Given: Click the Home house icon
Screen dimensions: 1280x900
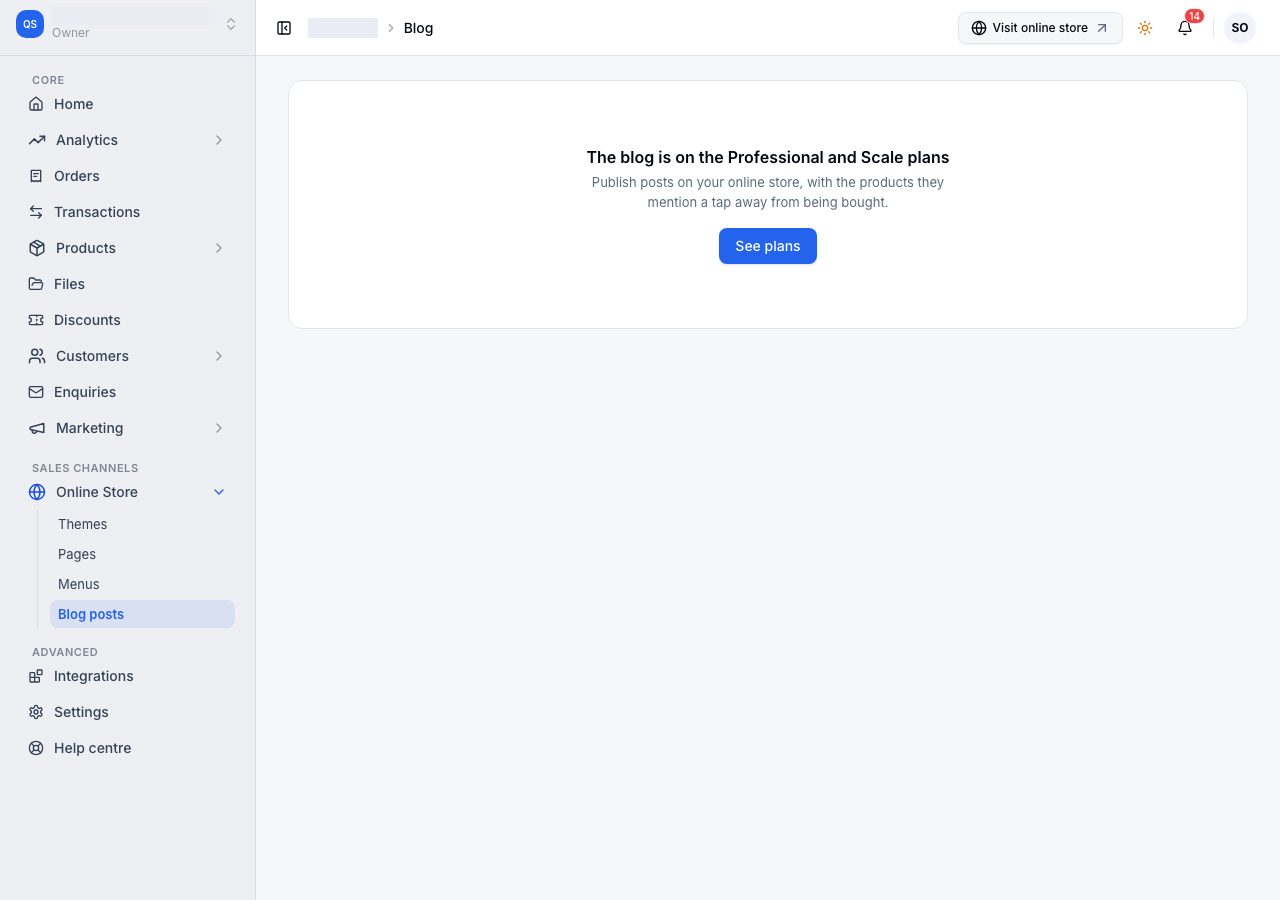Looking at the screenshot, I should pyautogui.click(x=36, y=104).
